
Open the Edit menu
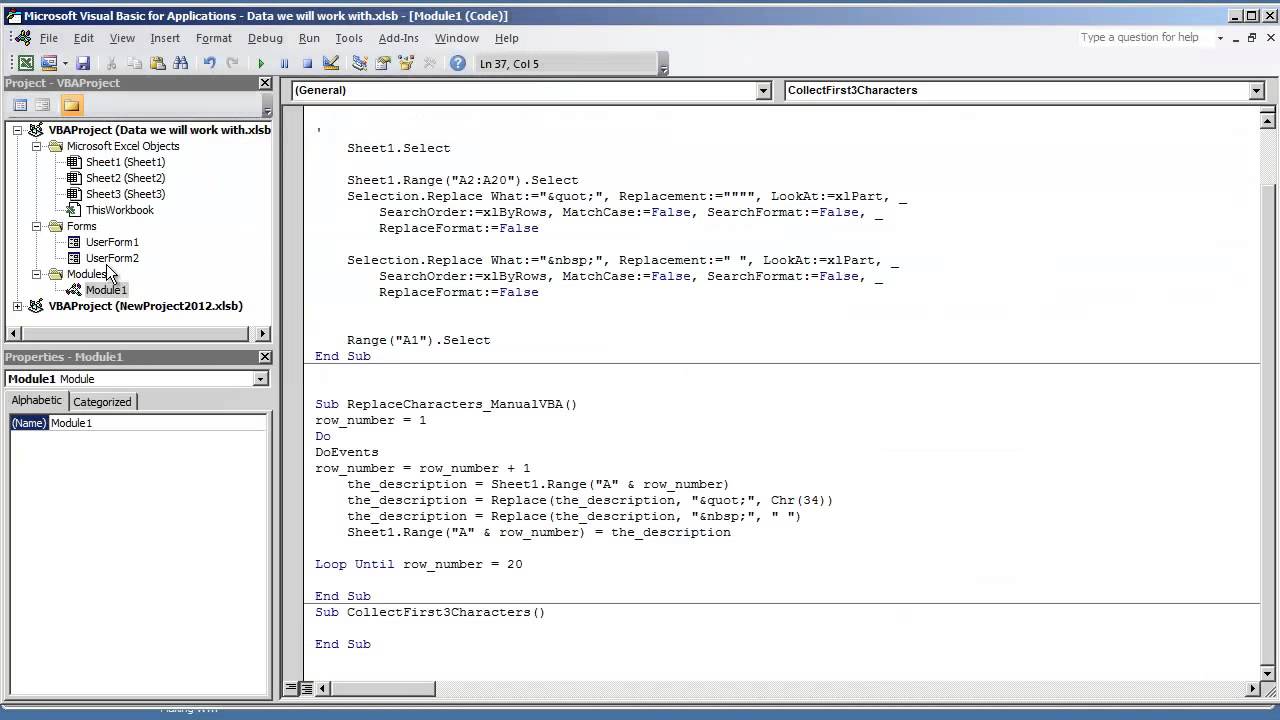point(84,38)
